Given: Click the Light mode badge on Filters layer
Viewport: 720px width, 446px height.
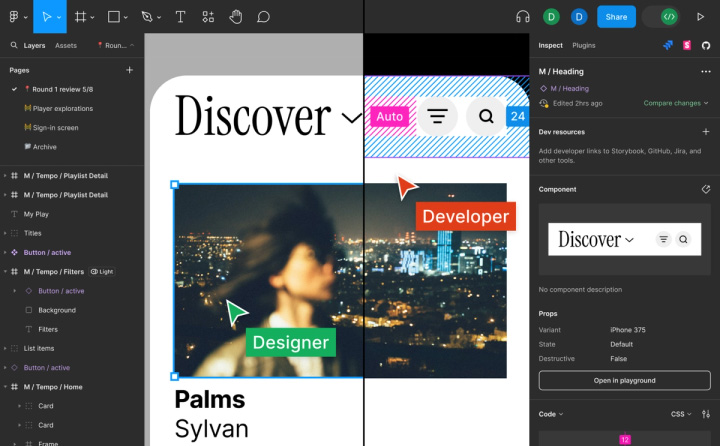Looking at the screenshot, I should [102, 271].
